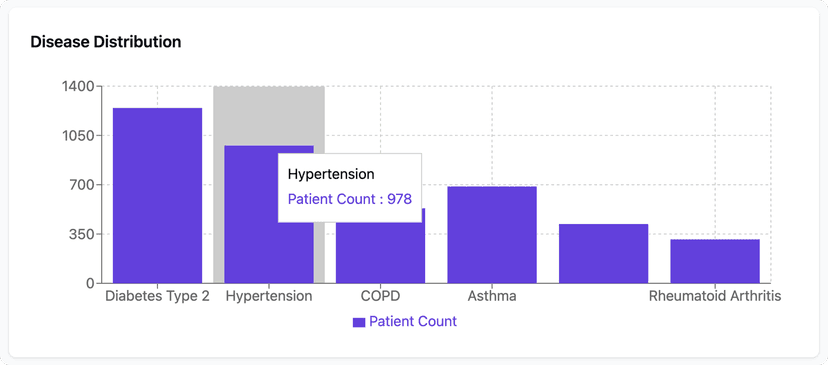Click the Diabetes Type 2 bar
The image size is (828, 365).
tap(157, 195)
